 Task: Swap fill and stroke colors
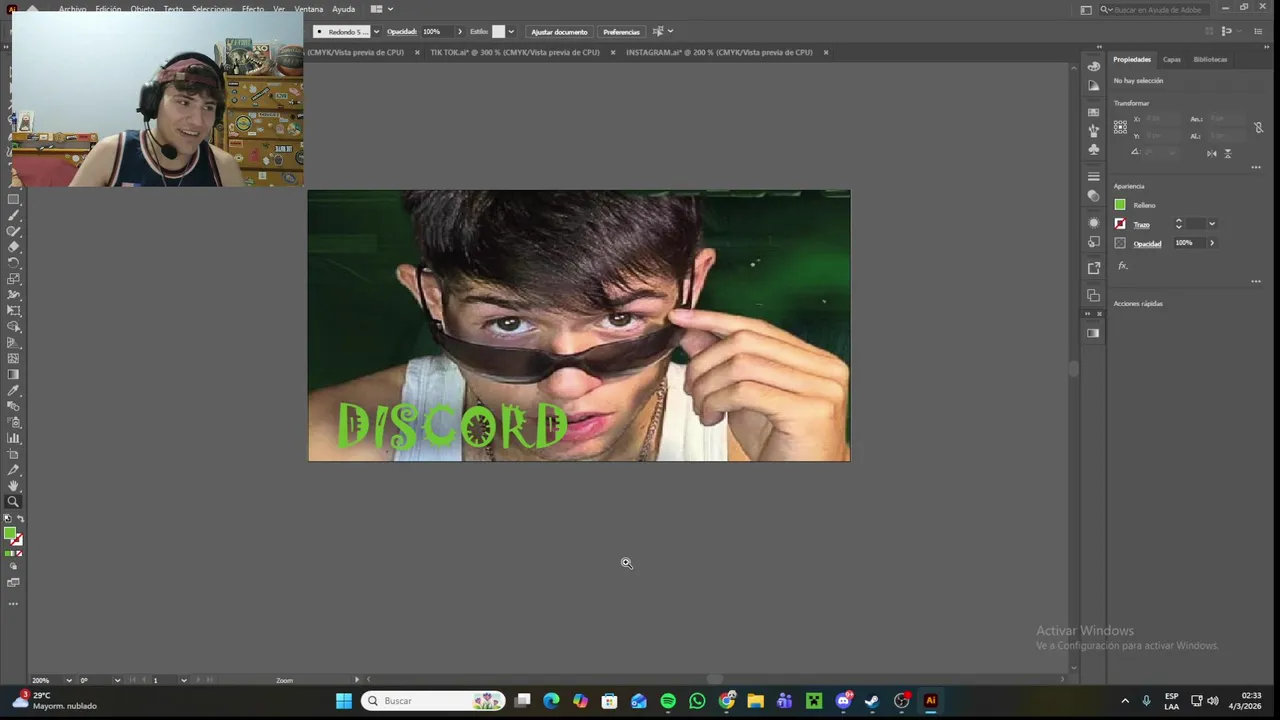click(x=21, y=518)
